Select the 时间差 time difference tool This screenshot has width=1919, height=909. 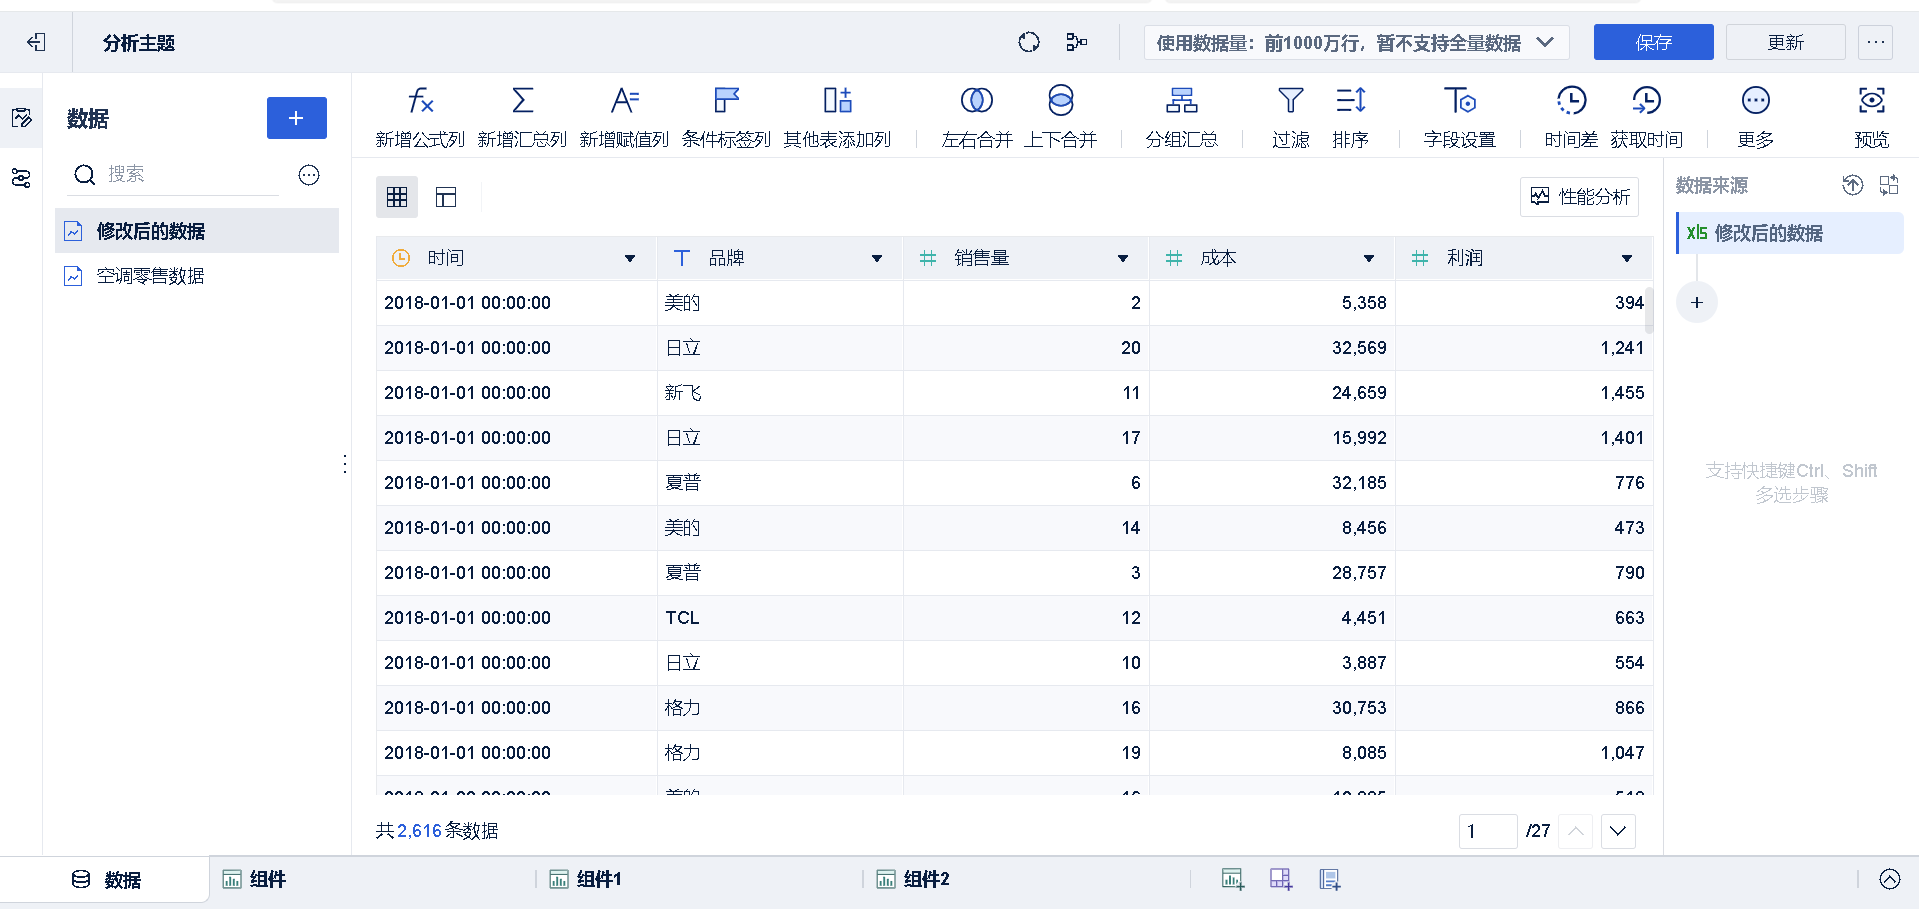[1571, 117]
